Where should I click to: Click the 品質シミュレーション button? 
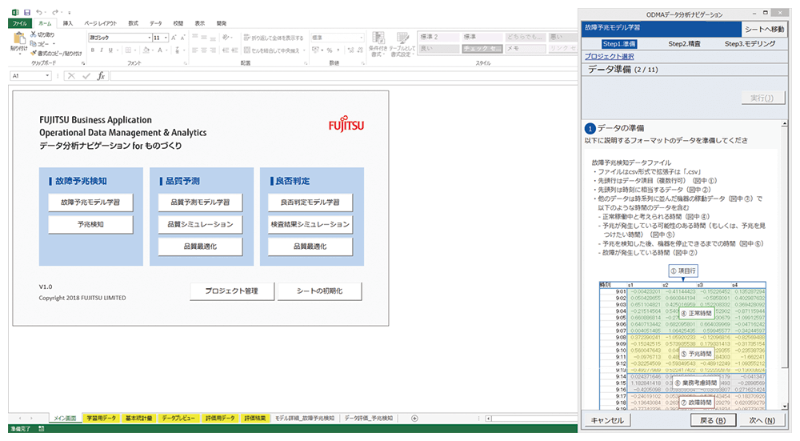coord(200,224)
